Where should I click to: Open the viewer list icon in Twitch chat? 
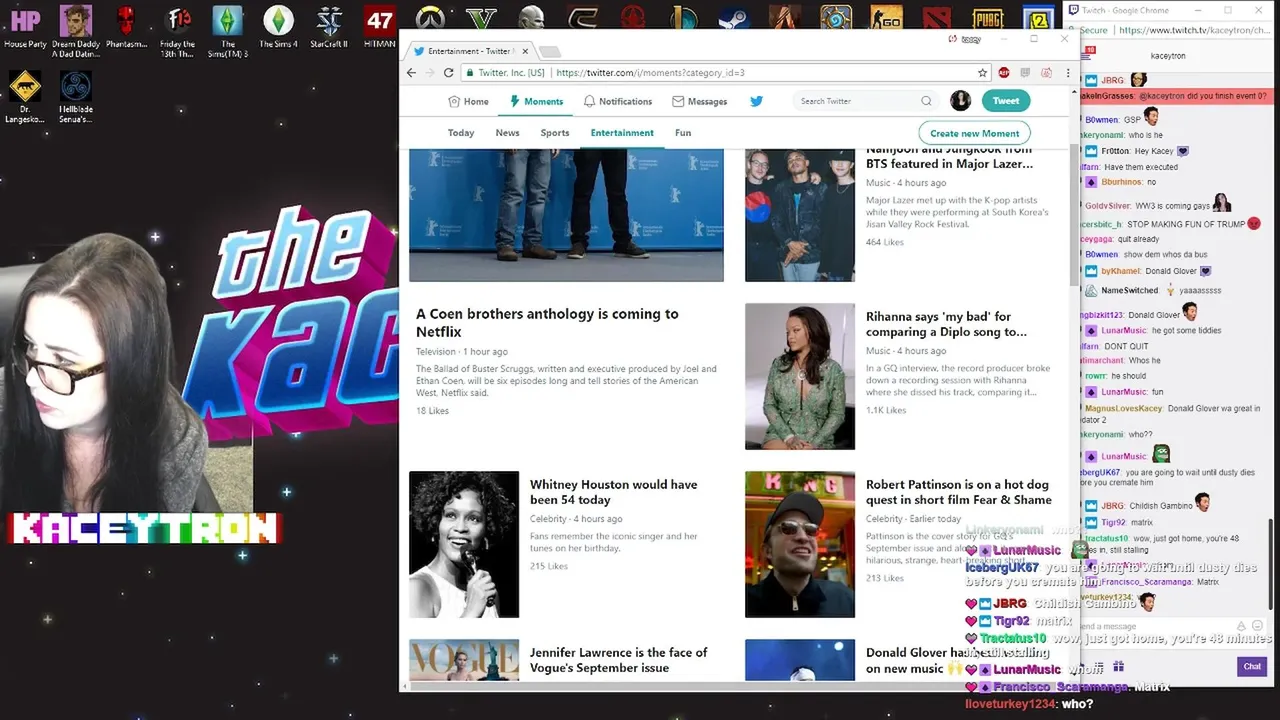(1098, 666)
